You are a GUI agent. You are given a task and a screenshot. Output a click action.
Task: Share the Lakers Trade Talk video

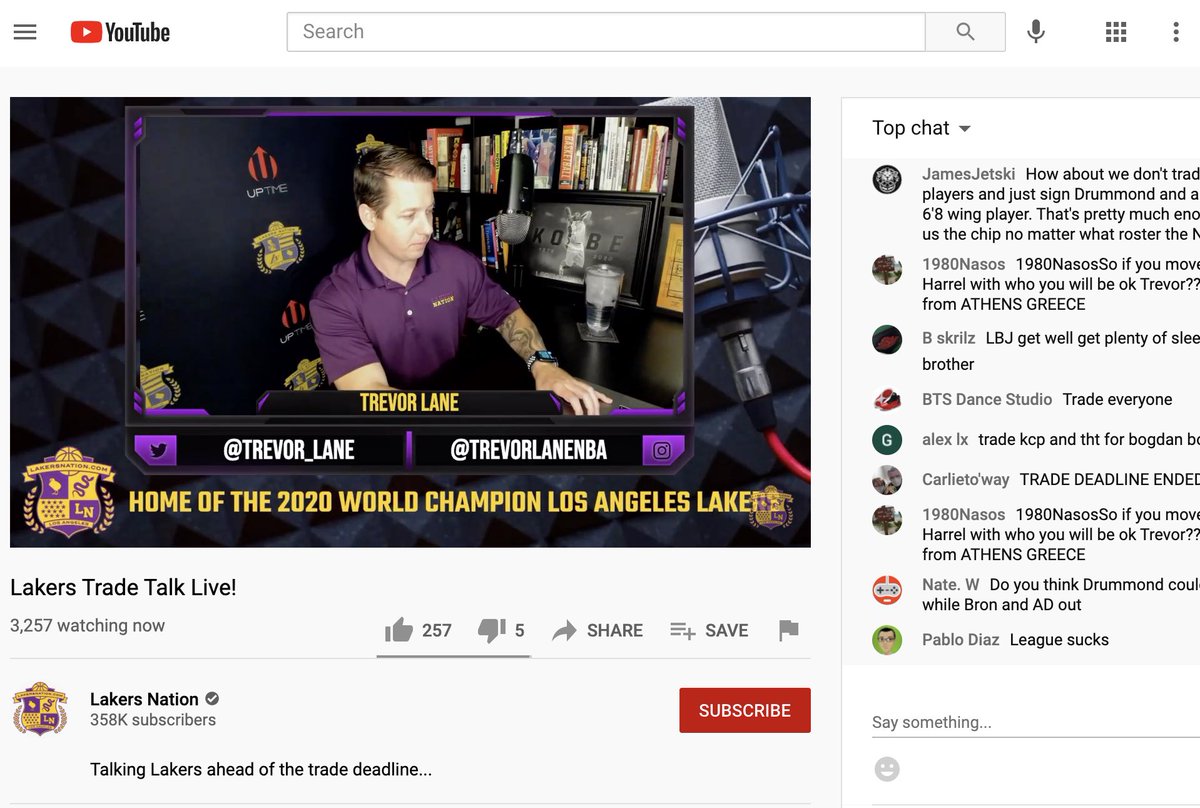(597, 630)
